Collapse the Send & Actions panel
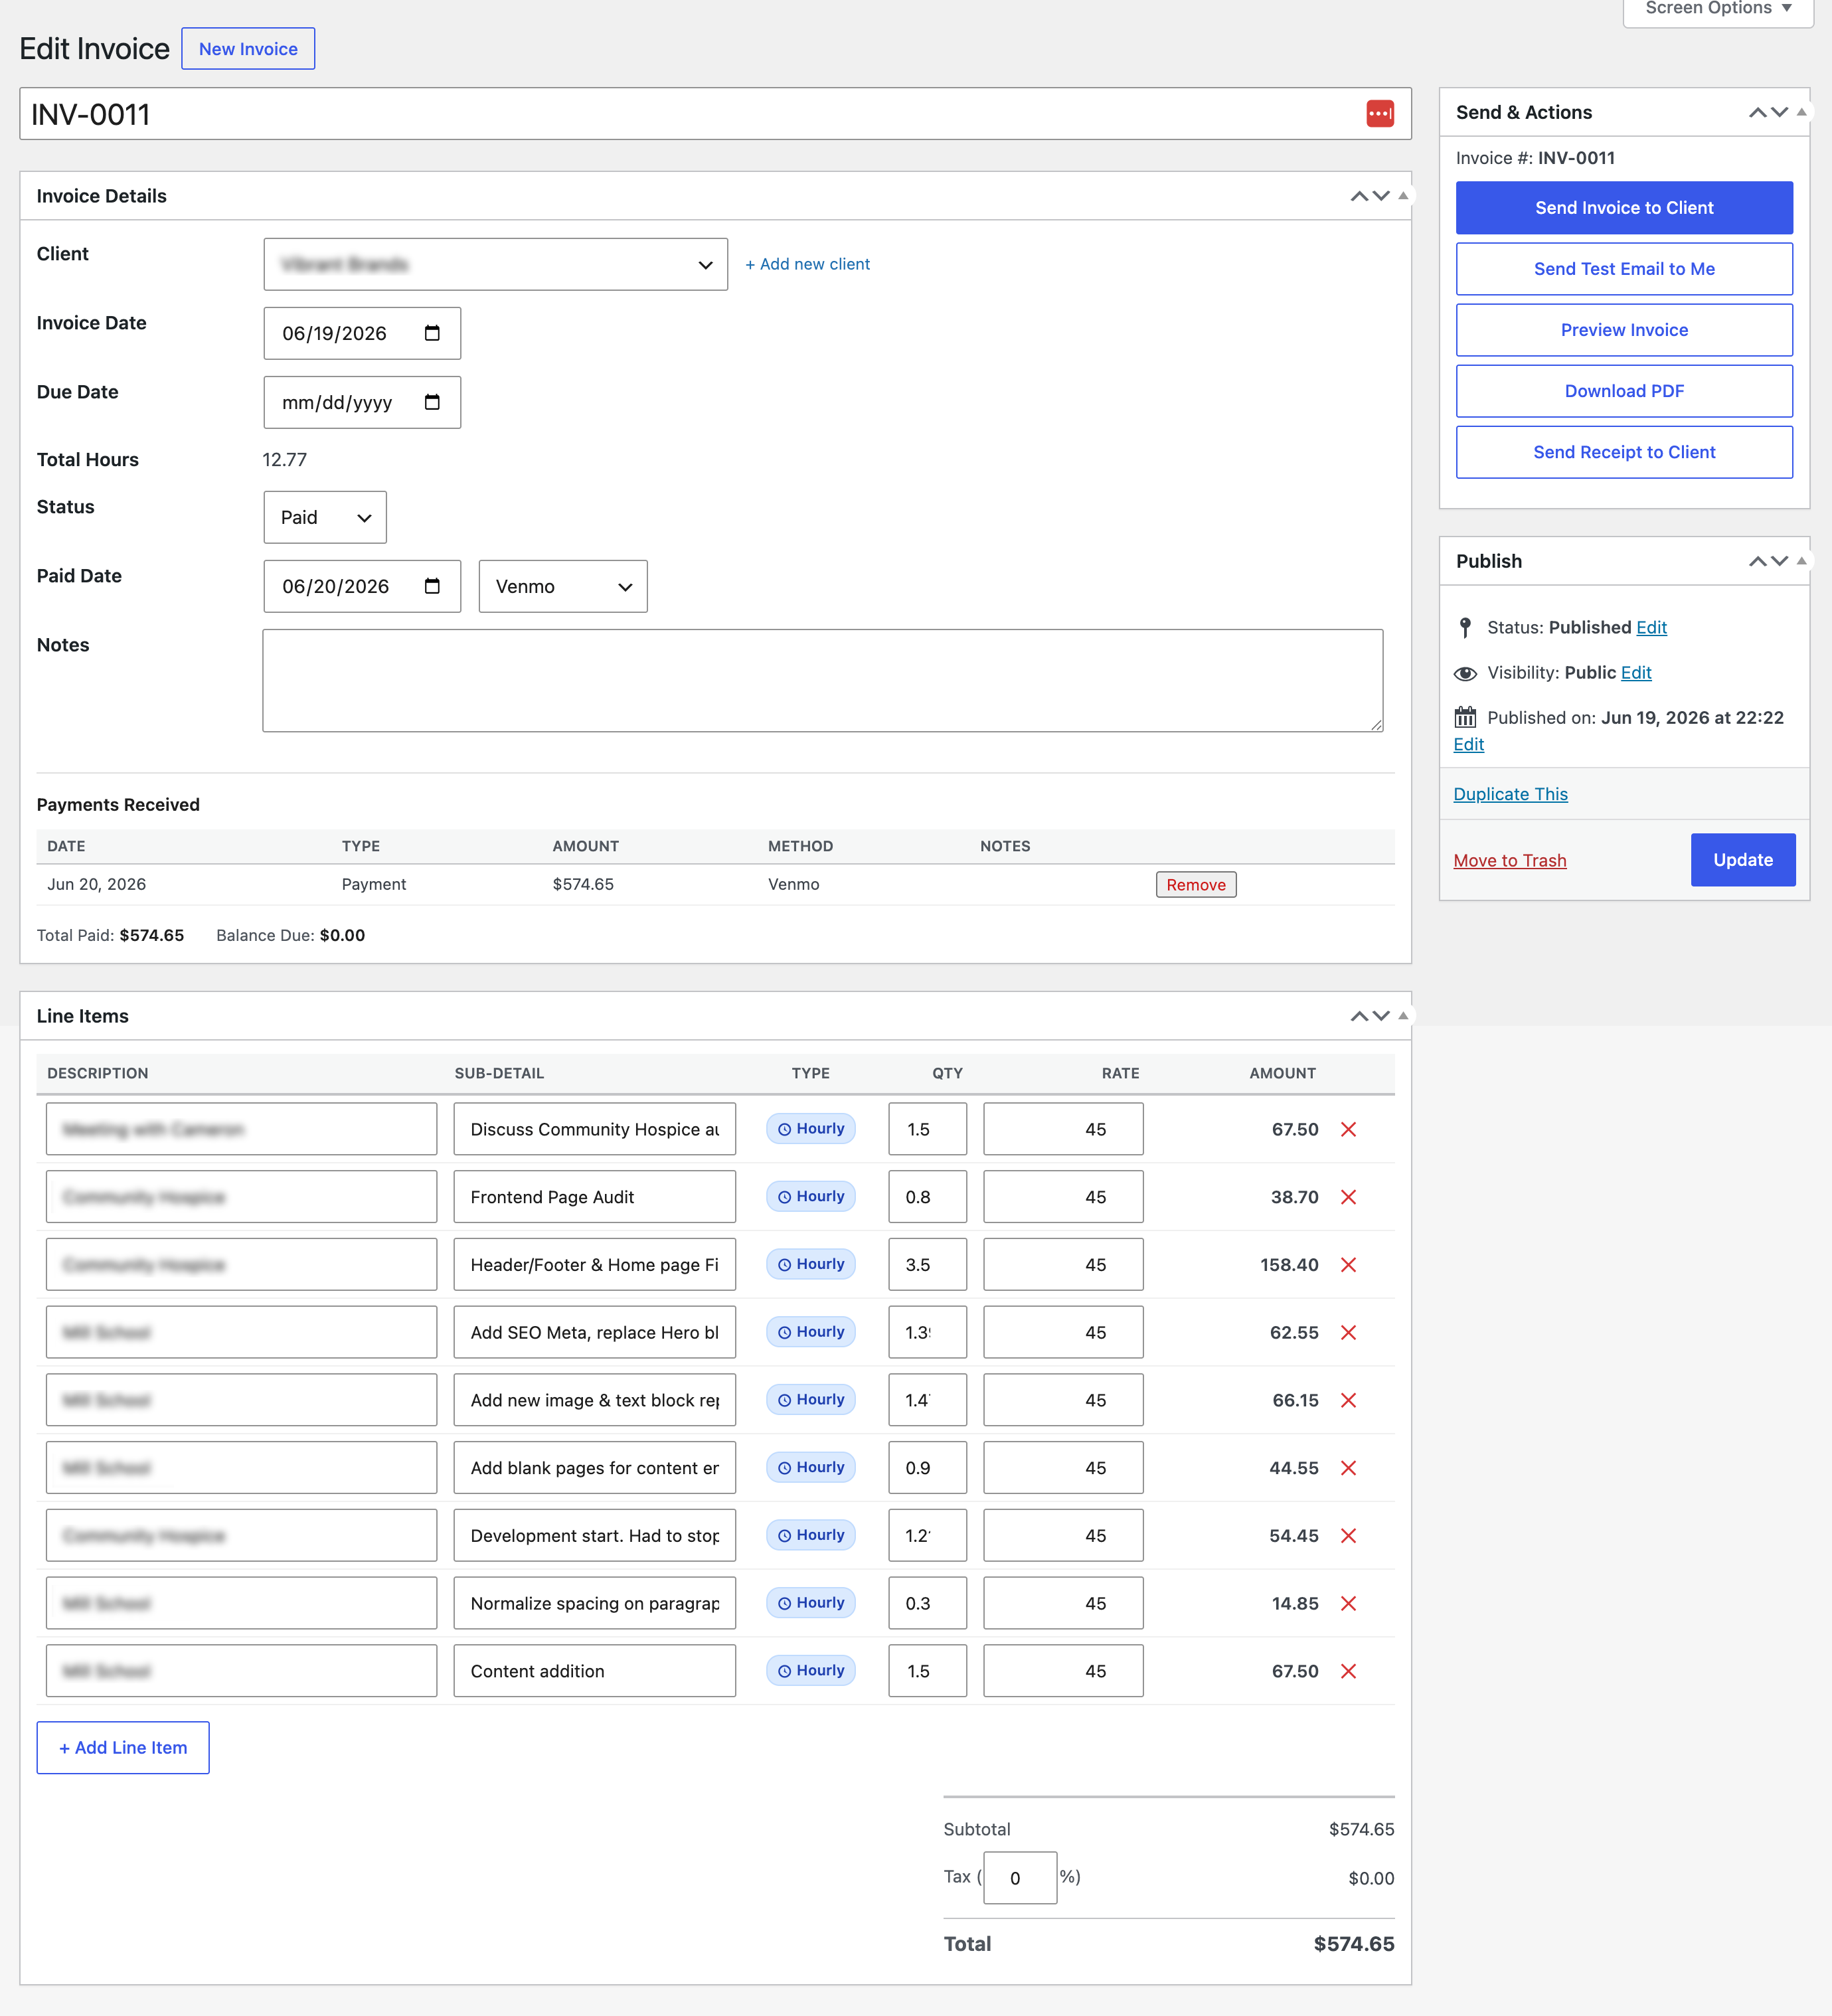 (x=1801, y=112)
